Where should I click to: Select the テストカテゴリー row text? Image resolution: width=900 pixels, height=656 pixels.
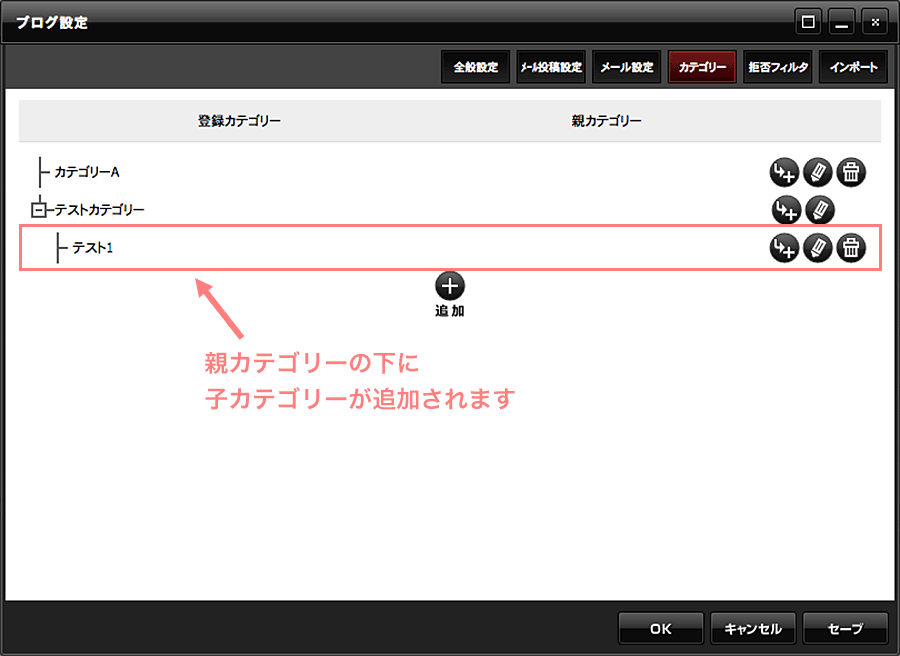99,210
